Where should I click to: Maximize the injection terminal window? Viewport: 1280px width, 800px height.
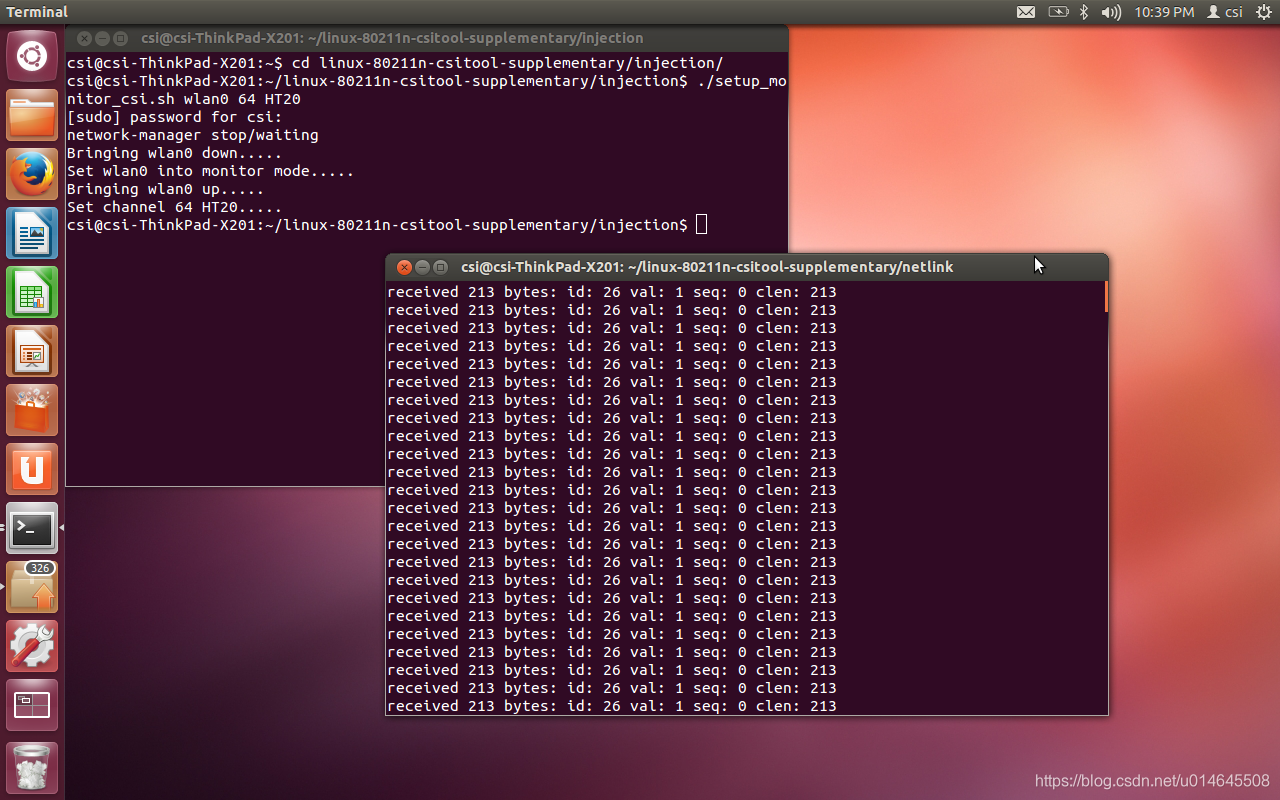[120, 38]
